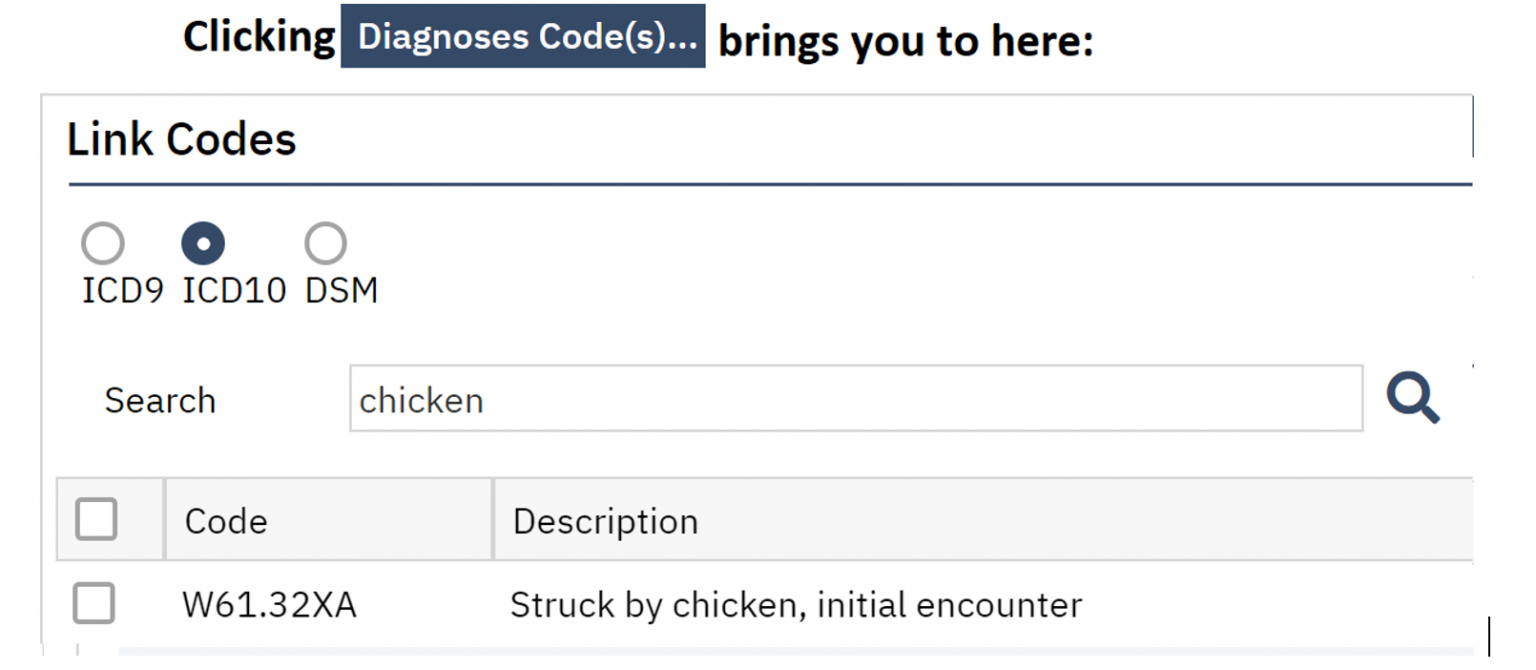Viewport: 1536px width, 670px height.
Task: Select the ICD10 radio button
Action: point(203,243)
